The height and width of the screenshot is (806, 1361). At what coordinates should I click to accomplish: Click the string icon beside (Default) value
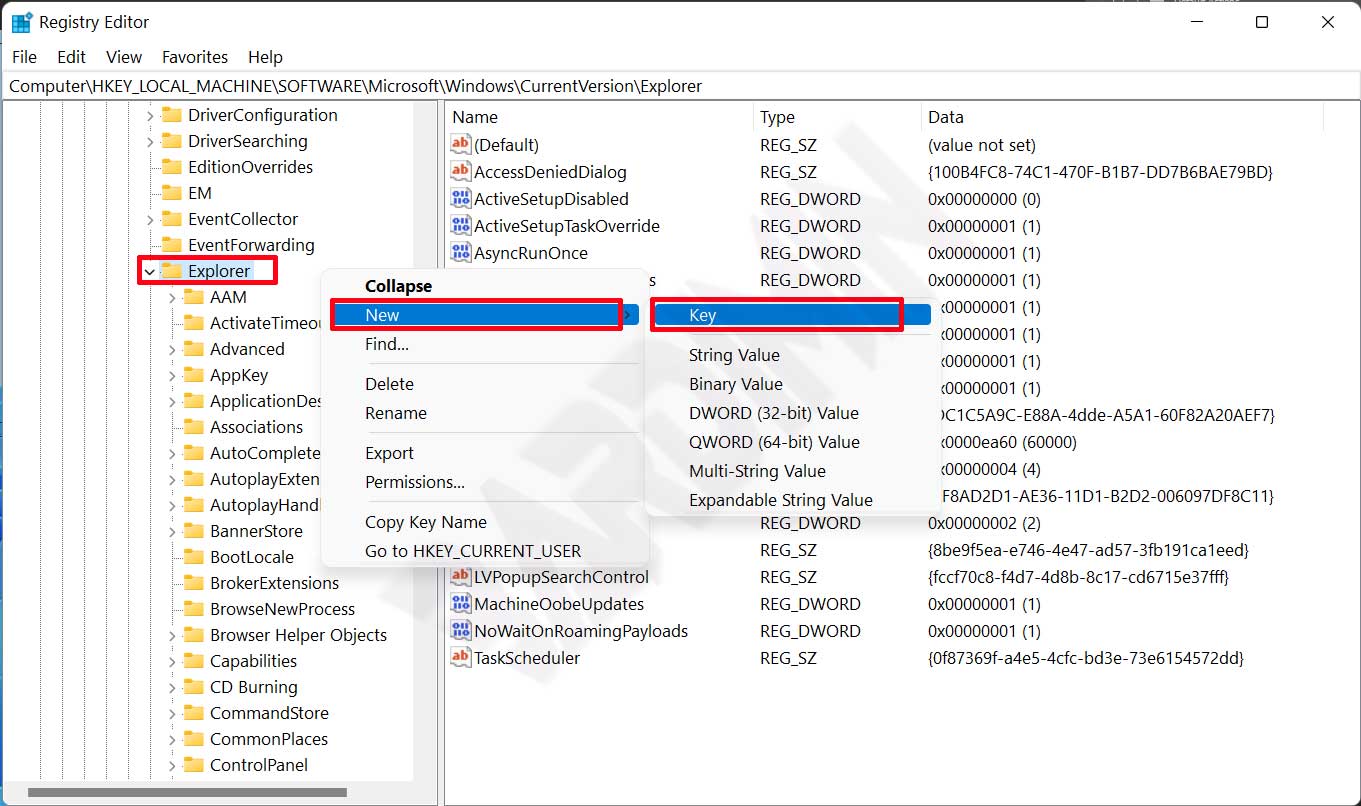coord(461,145)
